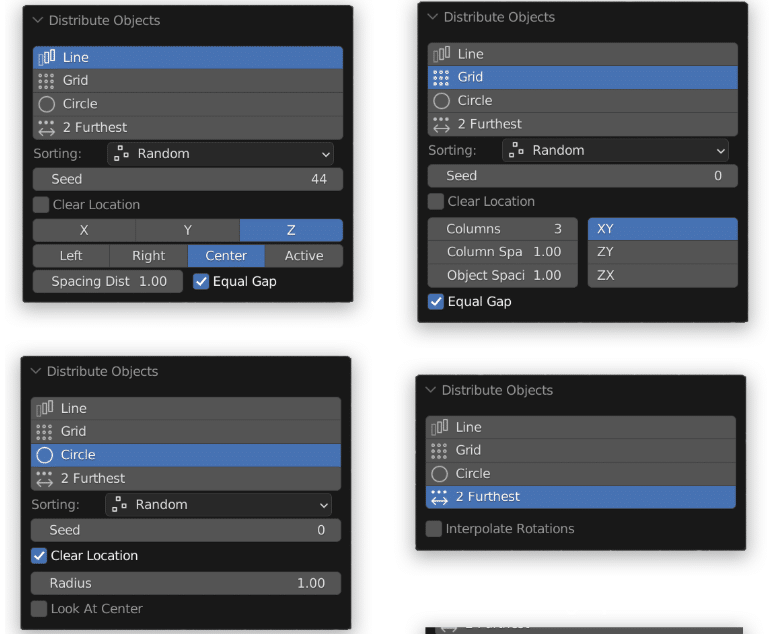Click Circle icon in the Interpolate Rotations panel

(x=439, y=474)
